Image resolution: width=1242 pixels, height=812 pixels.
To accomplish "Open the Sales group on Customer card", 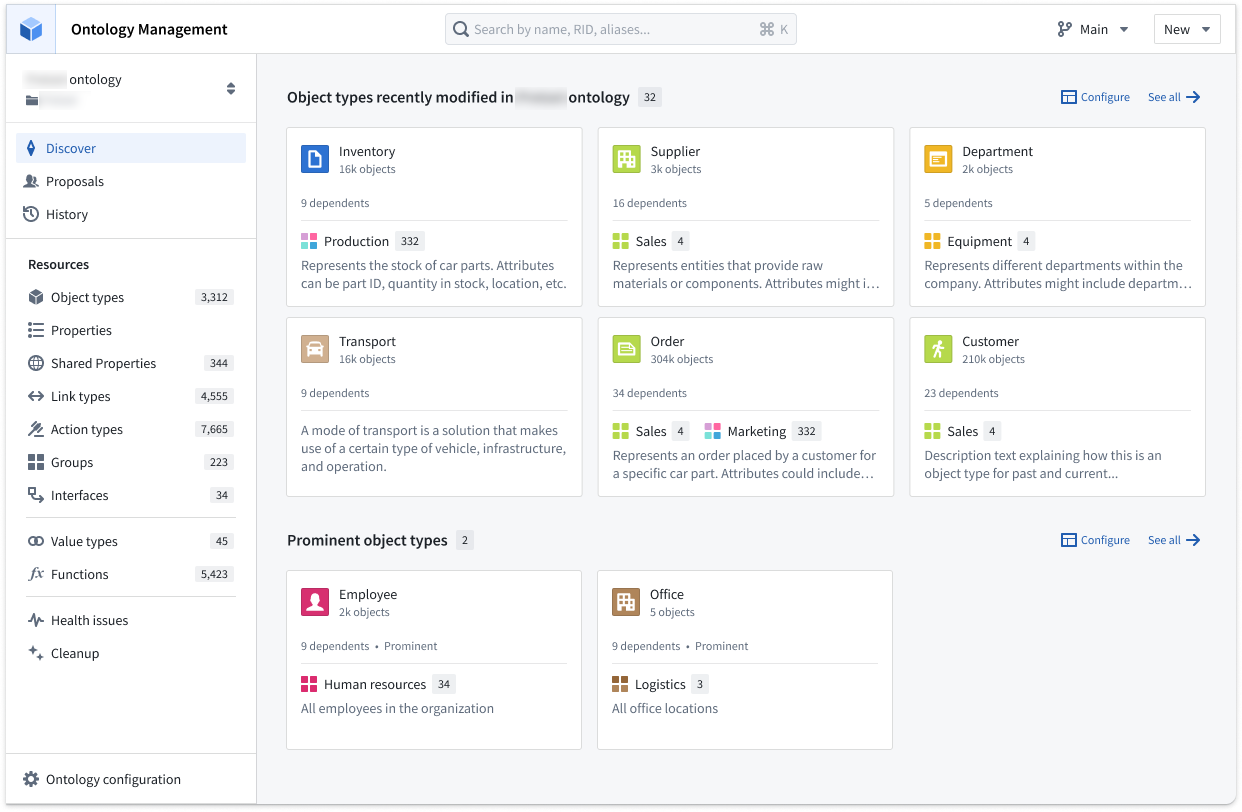I will (x=962, y=431).
